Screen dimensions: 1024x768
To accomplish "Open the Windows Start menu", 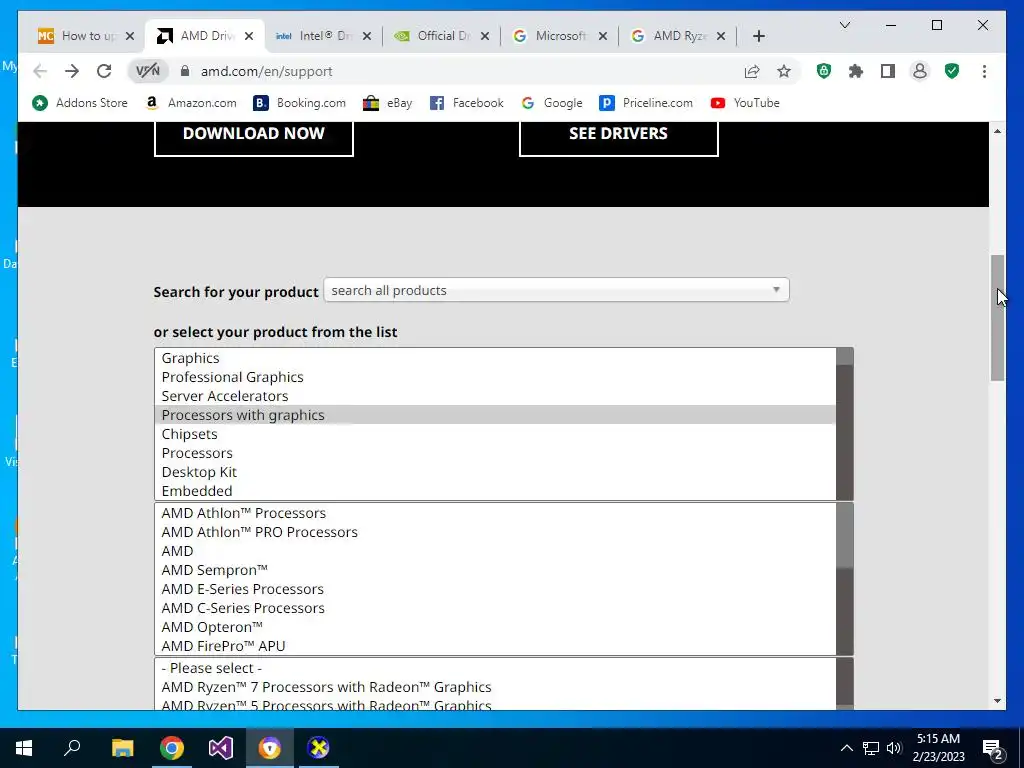I will (24, 748).
